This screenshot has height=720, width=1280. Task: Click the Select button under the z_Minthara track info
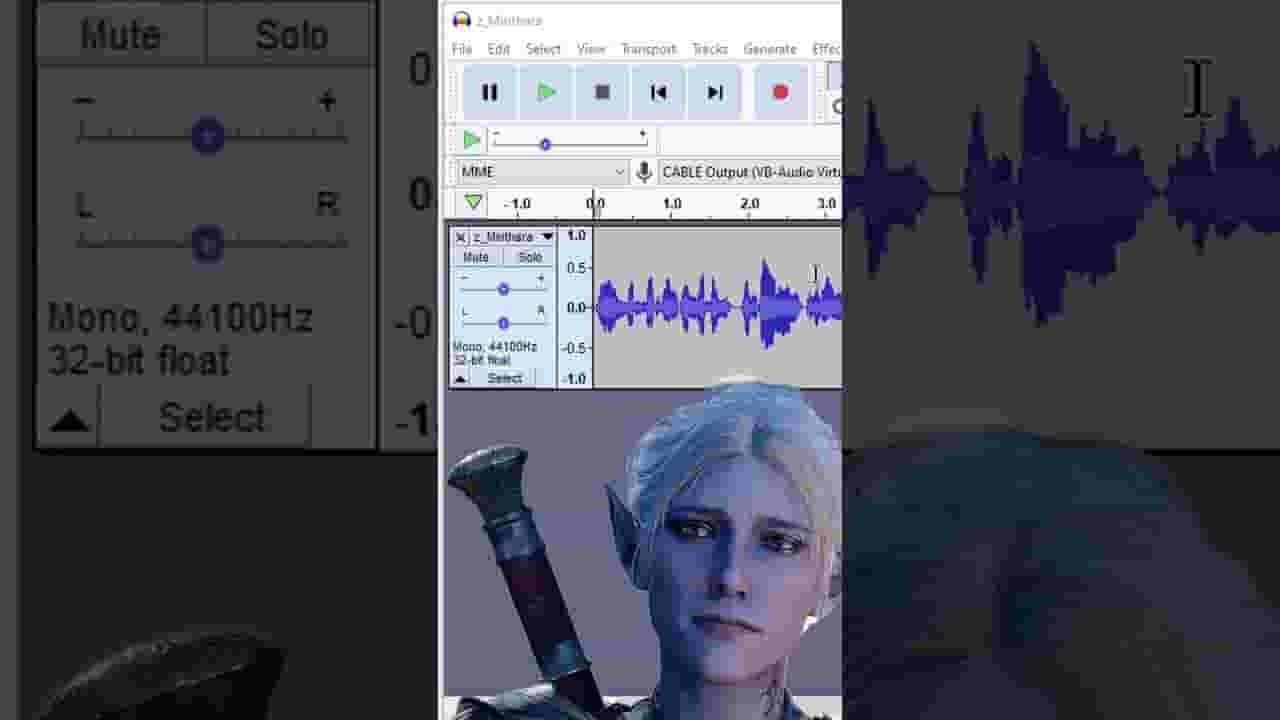click(504, 378)
